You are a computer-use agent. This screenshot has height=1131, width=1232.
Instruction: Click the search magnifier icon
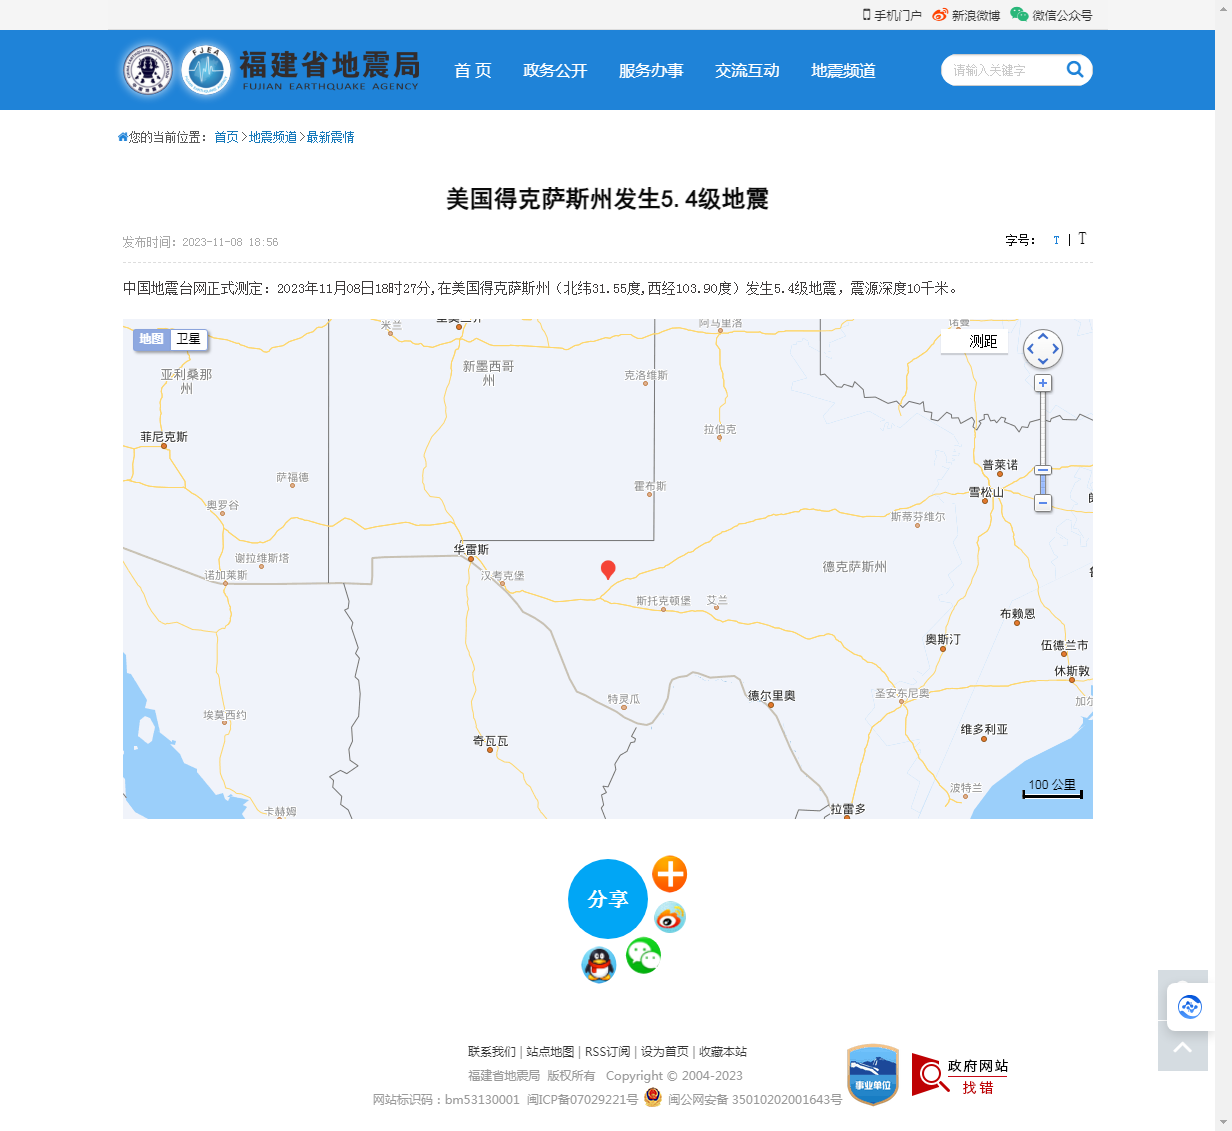point(1075,69)
